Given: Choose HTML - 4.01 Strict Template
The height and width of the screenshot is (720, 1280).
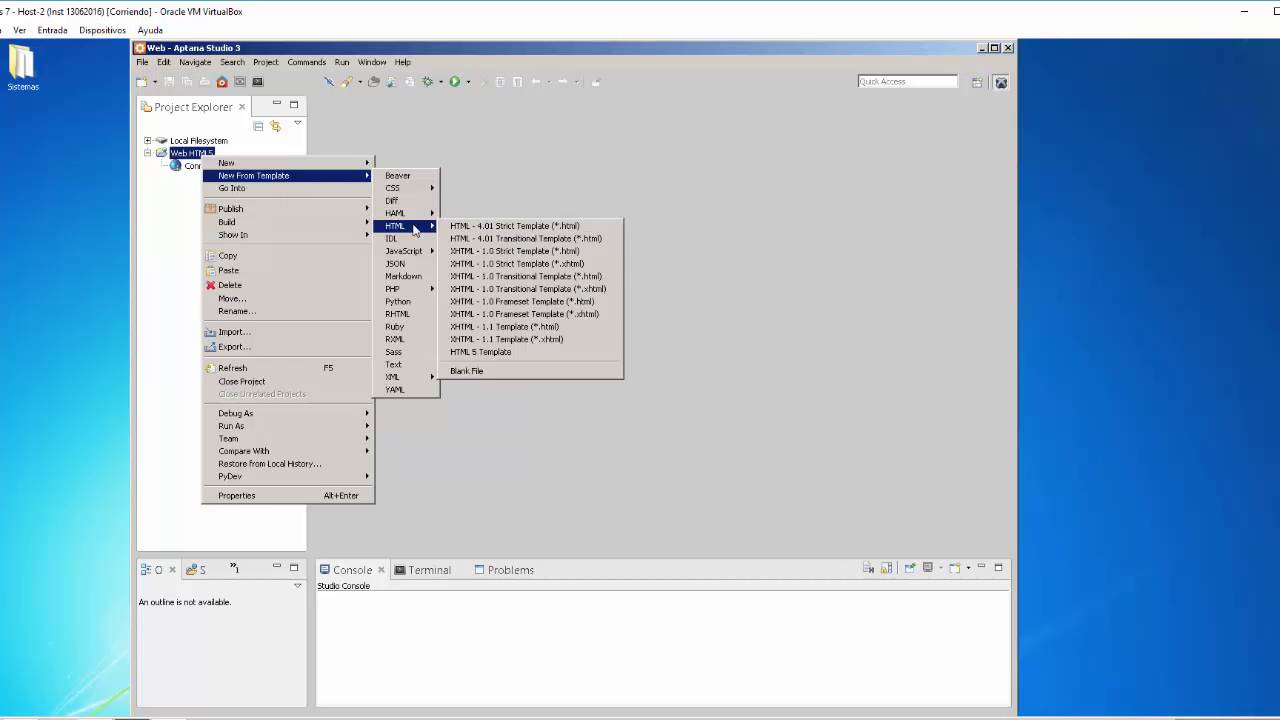Looking at the screenshot, I should pos(532,226).
